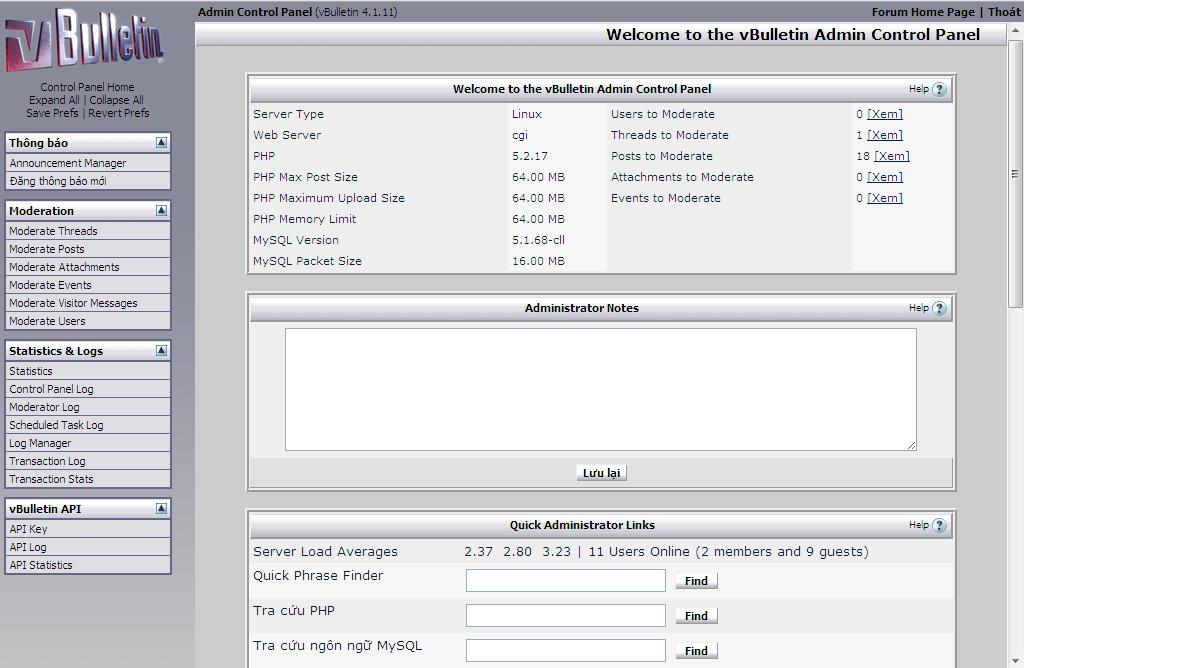Click the Server Load Averages label
1190x668 pixels.
coord(325,552)
